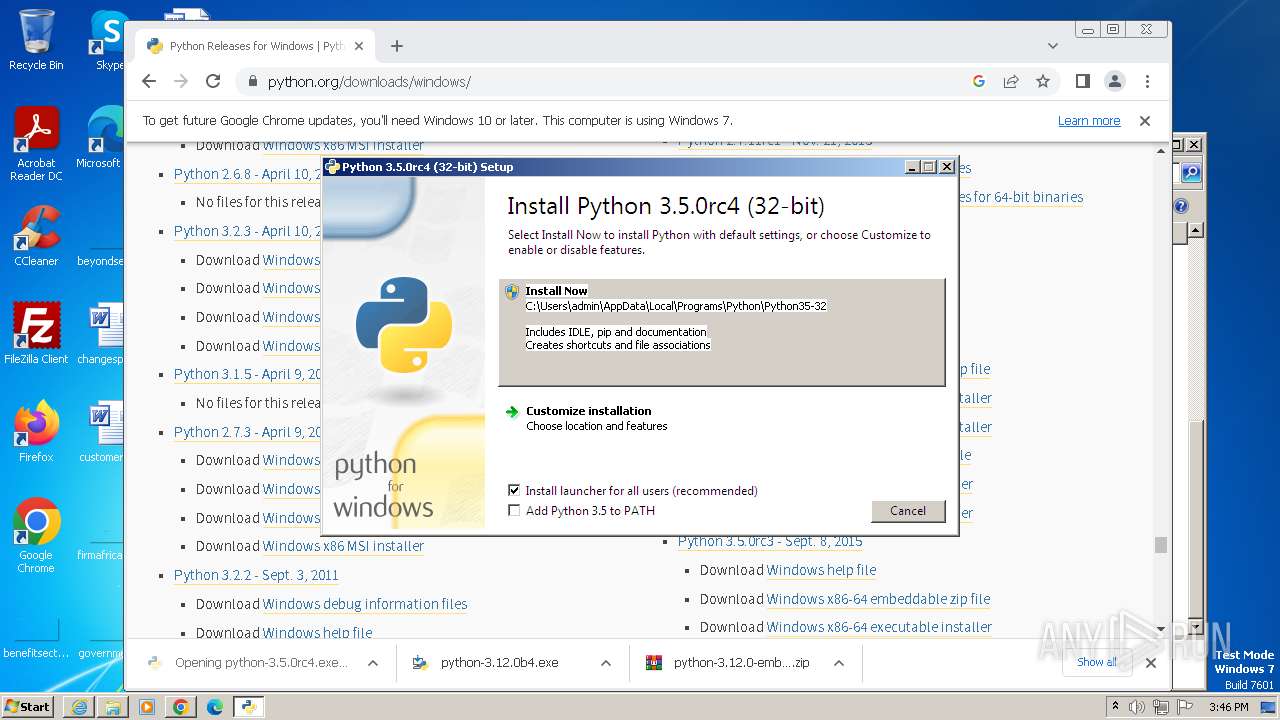Bookmark this page with star icon

(1043, 81)
